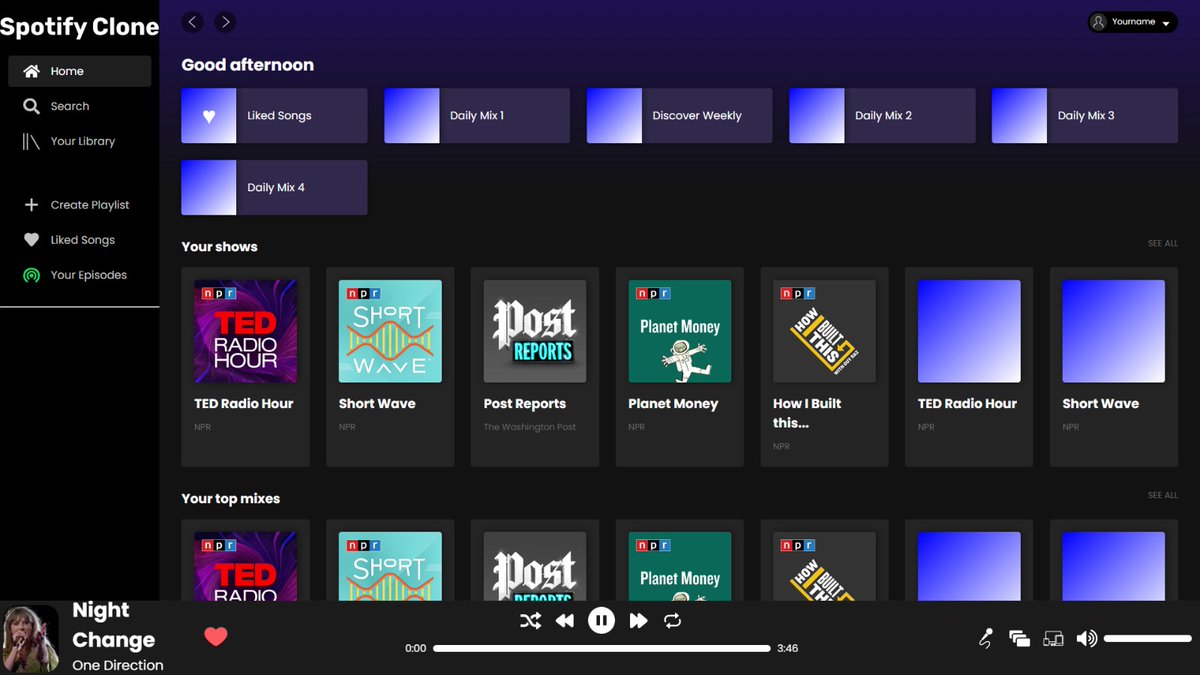Open blue-gradient Short Wave card in Your shows

pyautogui.click(x=1114, y=367)
